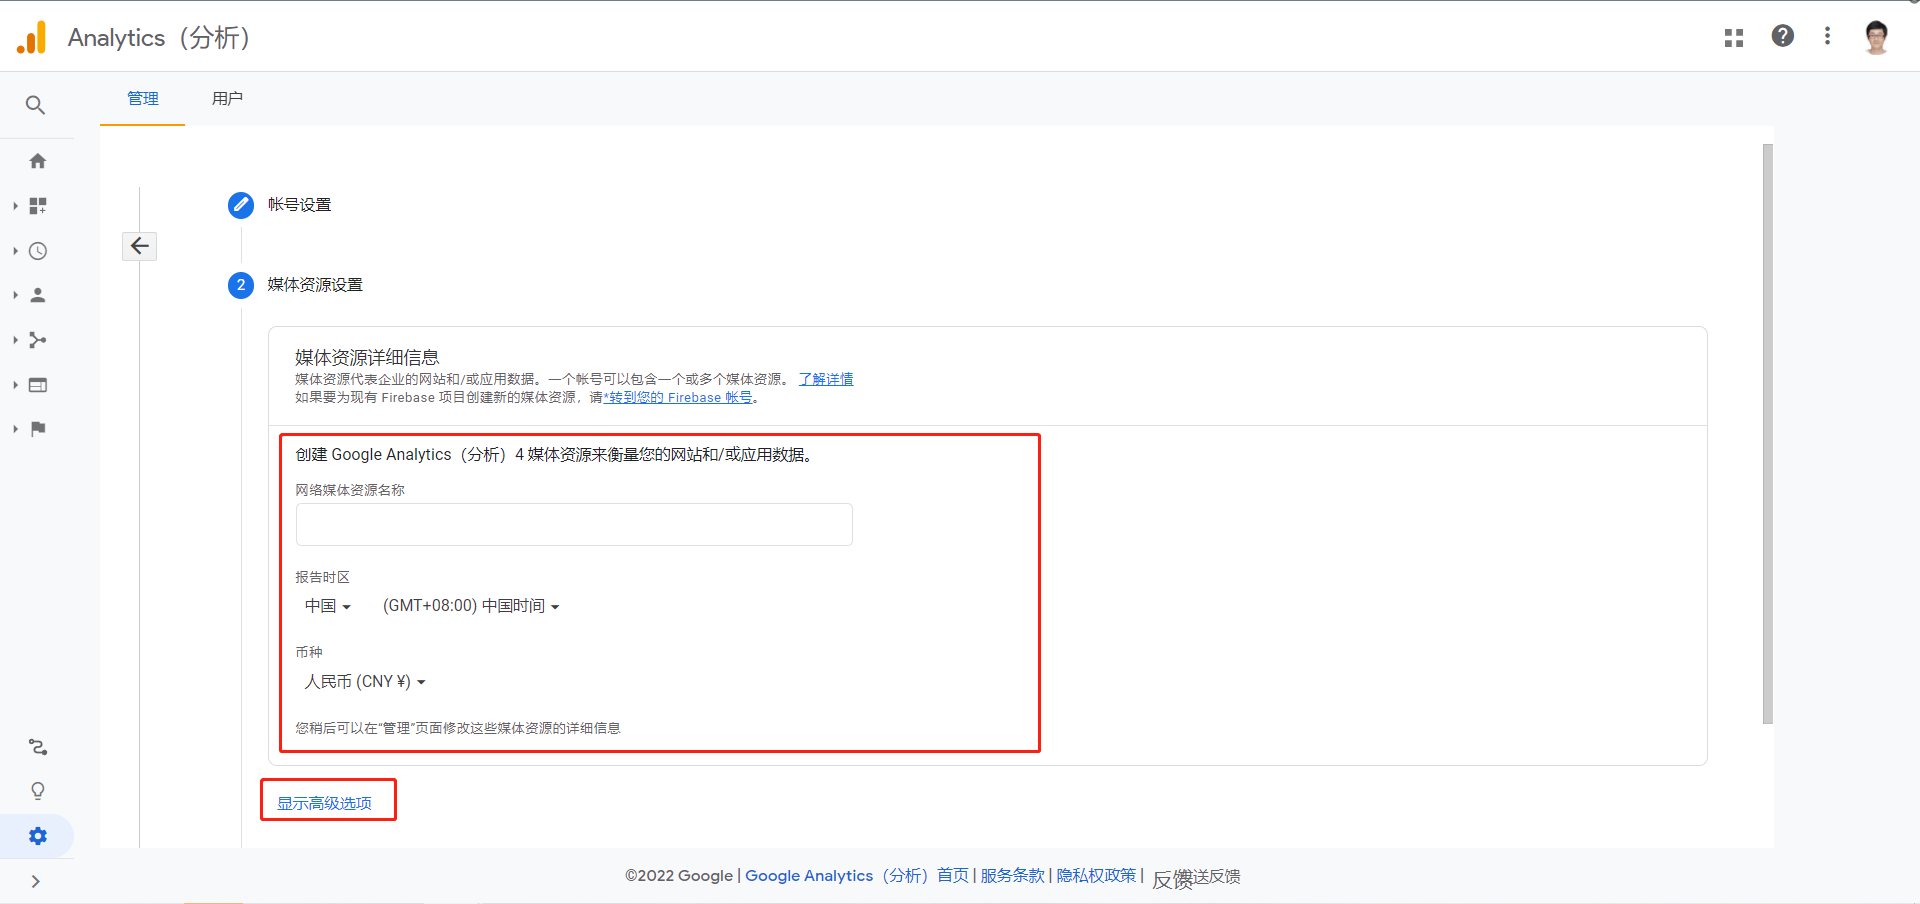This screenshot has height=904, width=1920.
Task: Open the 隐私权政策 footer link
Action: 1096,875
